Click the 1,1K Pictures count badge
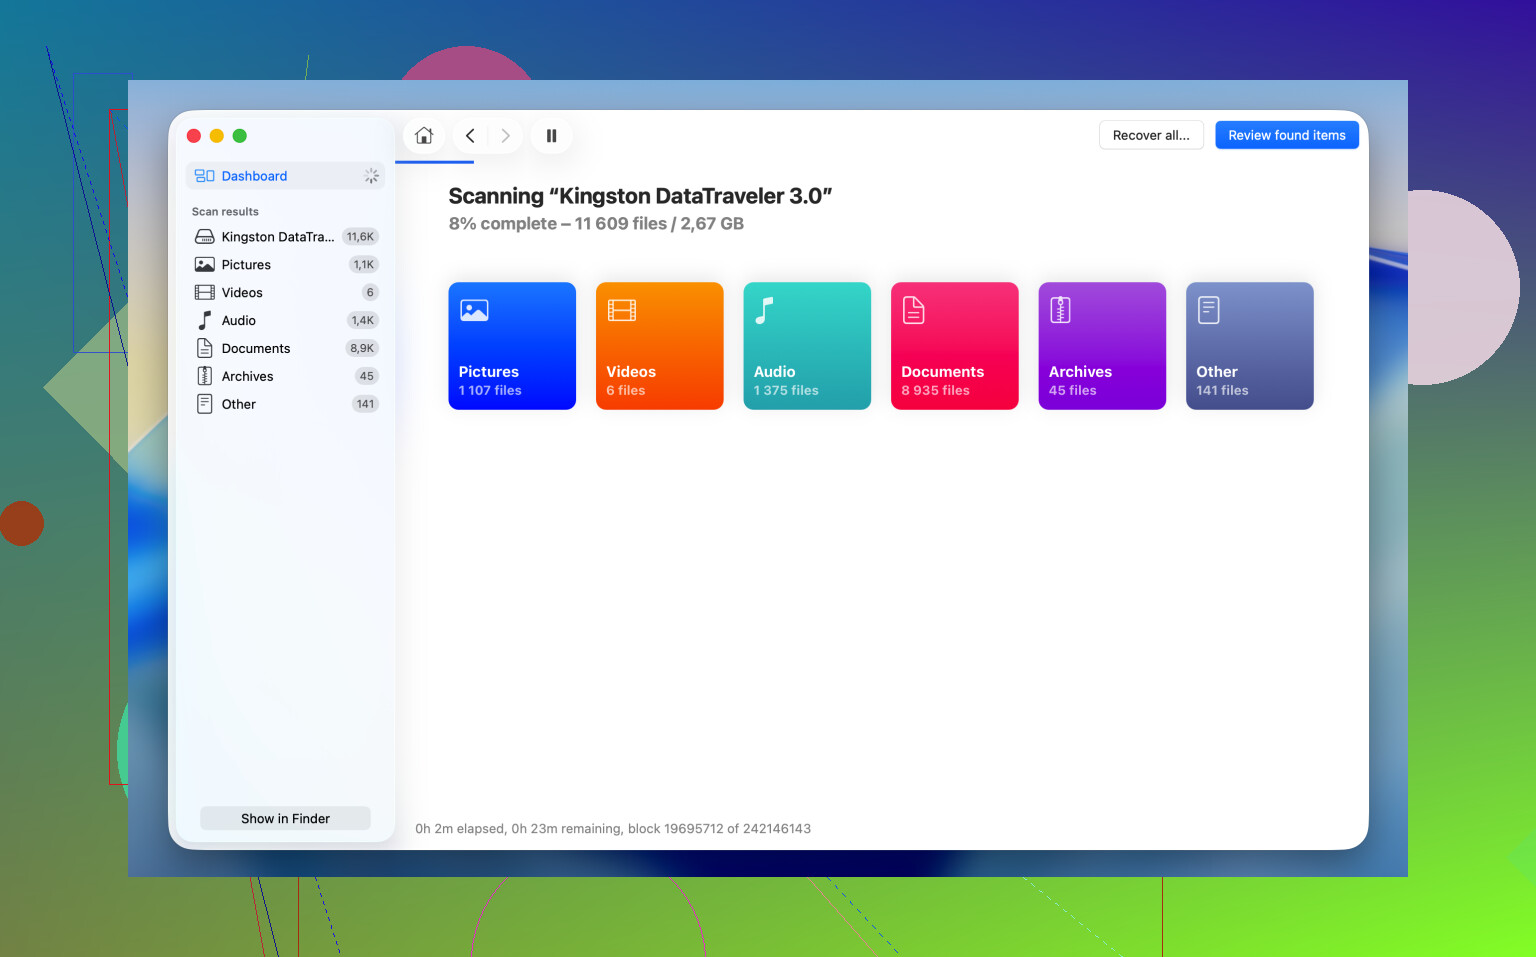This screenshot has height=957, width=1536. 363,265
